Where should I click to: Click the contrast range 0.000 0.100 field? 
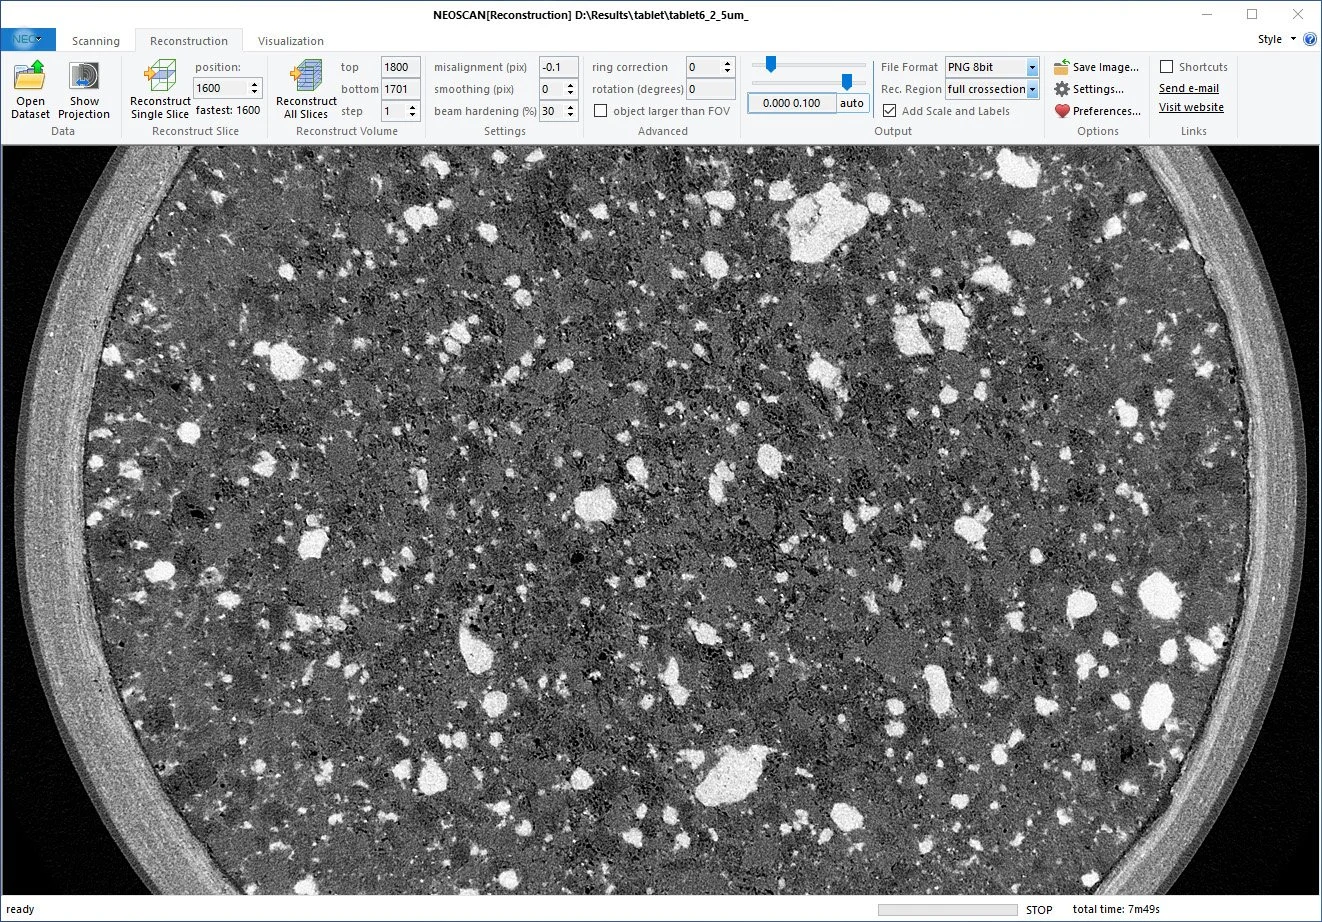coord(792,103)
